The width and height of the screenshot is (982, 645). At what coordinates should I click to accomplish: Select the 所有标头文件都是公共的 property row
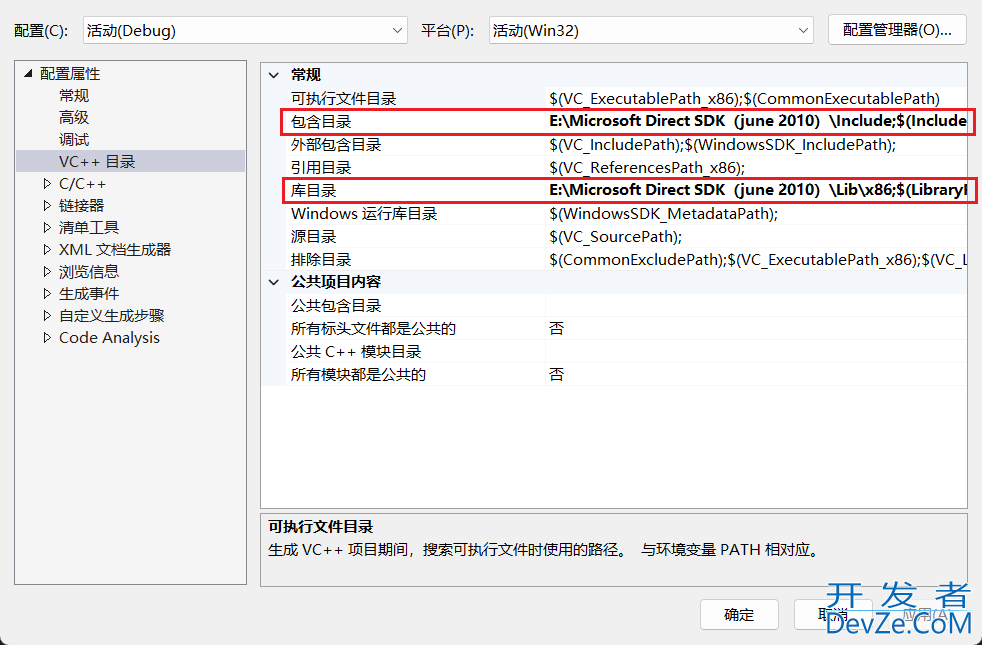626,328
